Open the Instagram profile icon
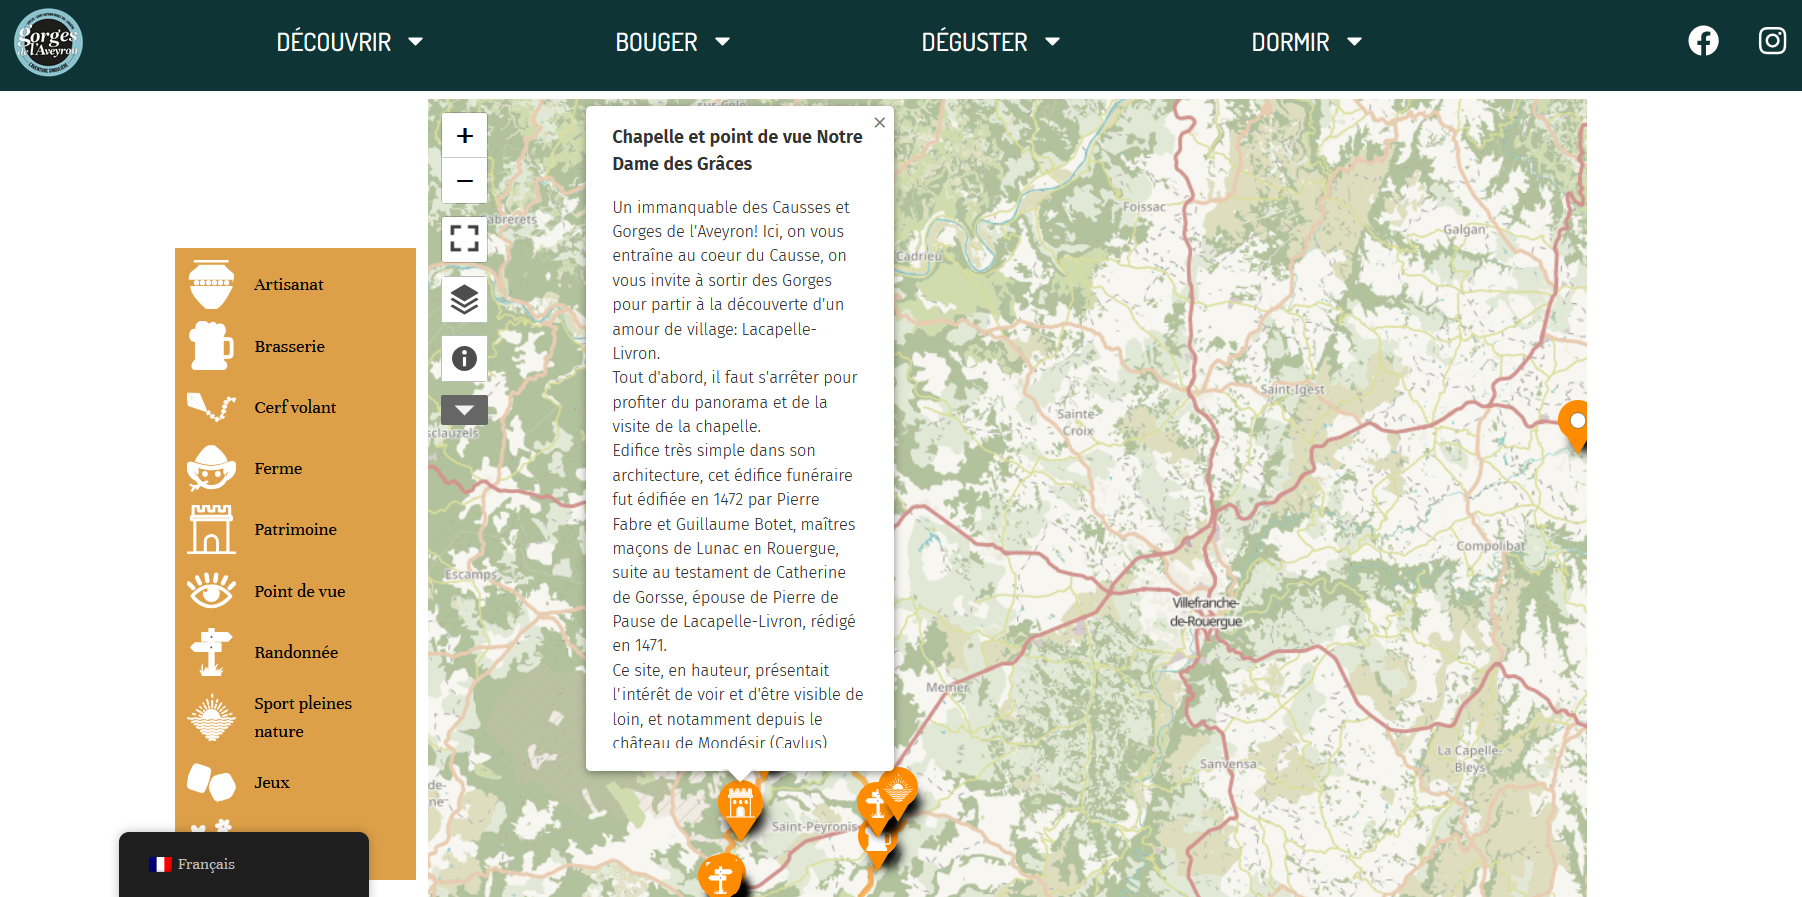The width and height of the screenshot is (1802, 897). point(1772,41)
